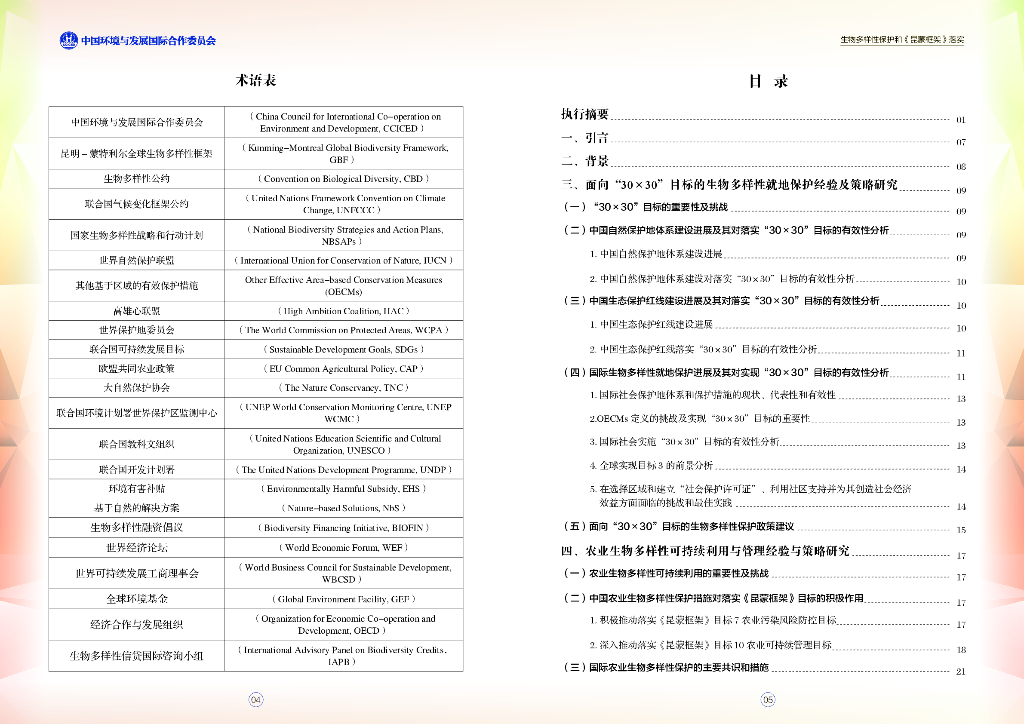Click the cell 昆明-蒙特利尔全球生物多样性框架
Viewport: 1024px width, 724px height.
[x=136, y=153]
